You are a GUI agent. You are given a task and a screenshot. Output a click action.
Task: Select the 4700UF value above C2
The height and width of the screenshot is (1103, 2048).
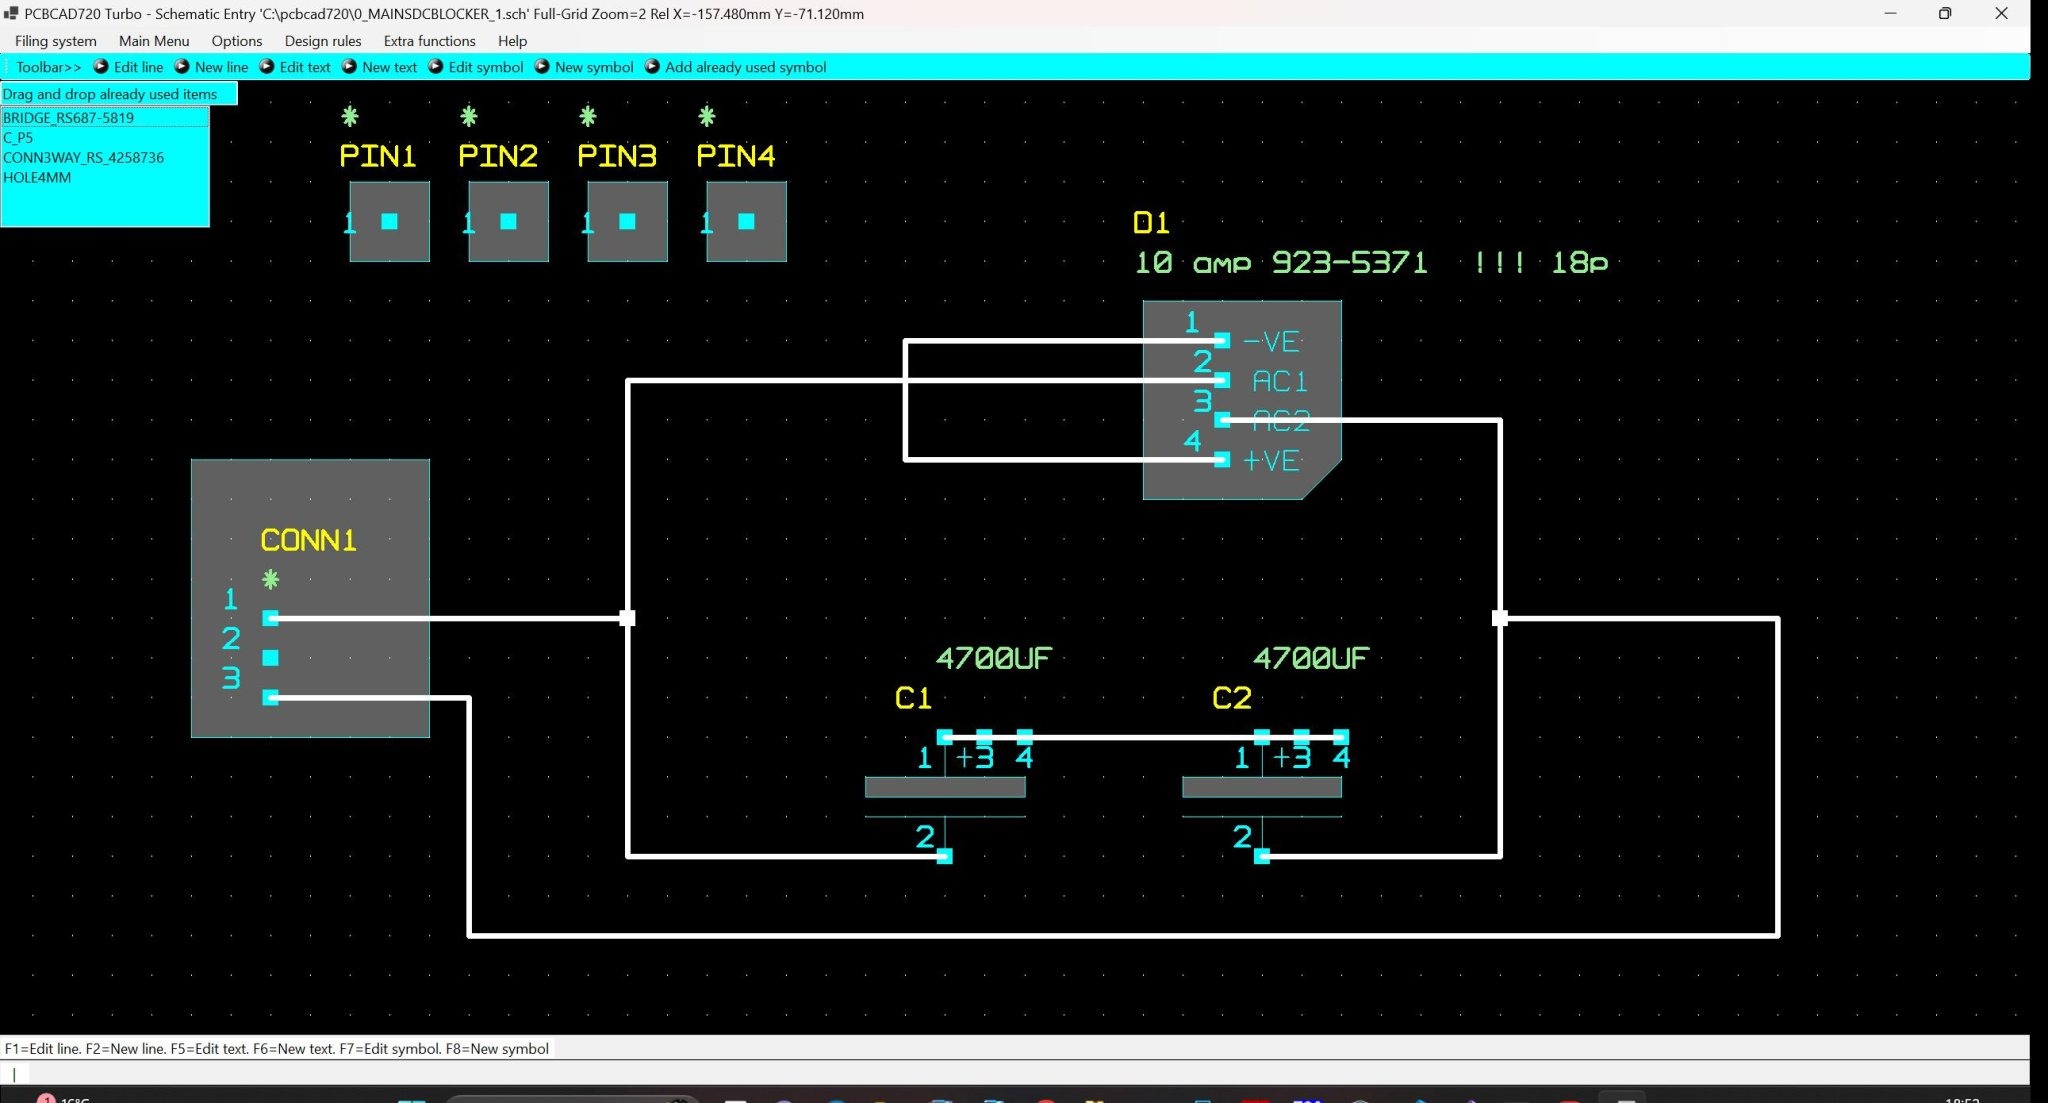1310,658
